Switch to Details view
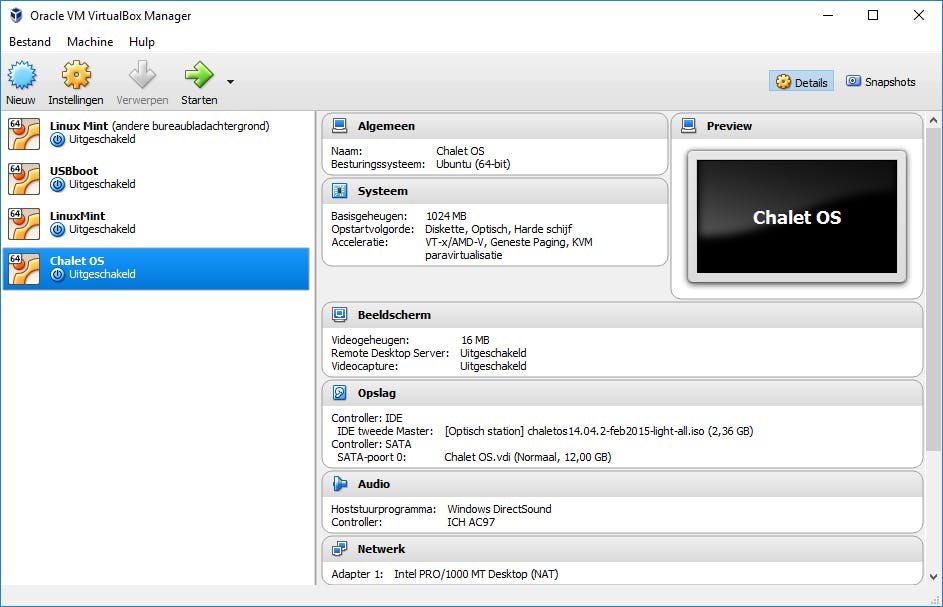The width and height of the screenshot is (943, 607). 801,82
